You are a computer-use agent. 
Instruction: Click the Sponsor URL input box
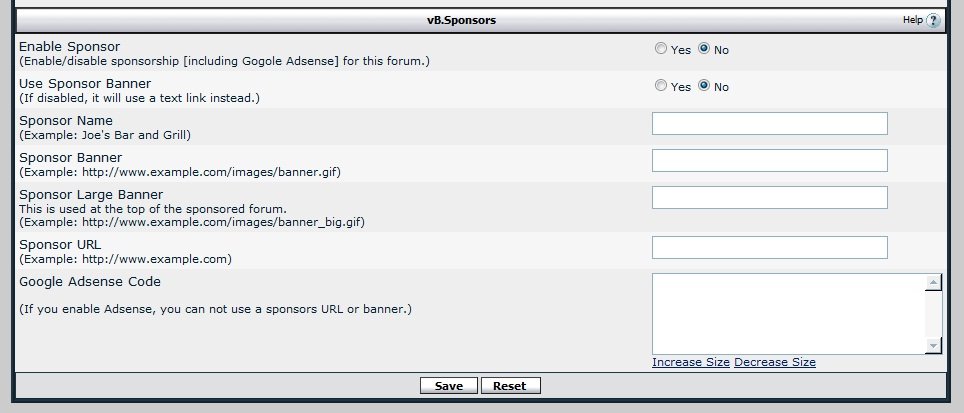coord(770,247)
